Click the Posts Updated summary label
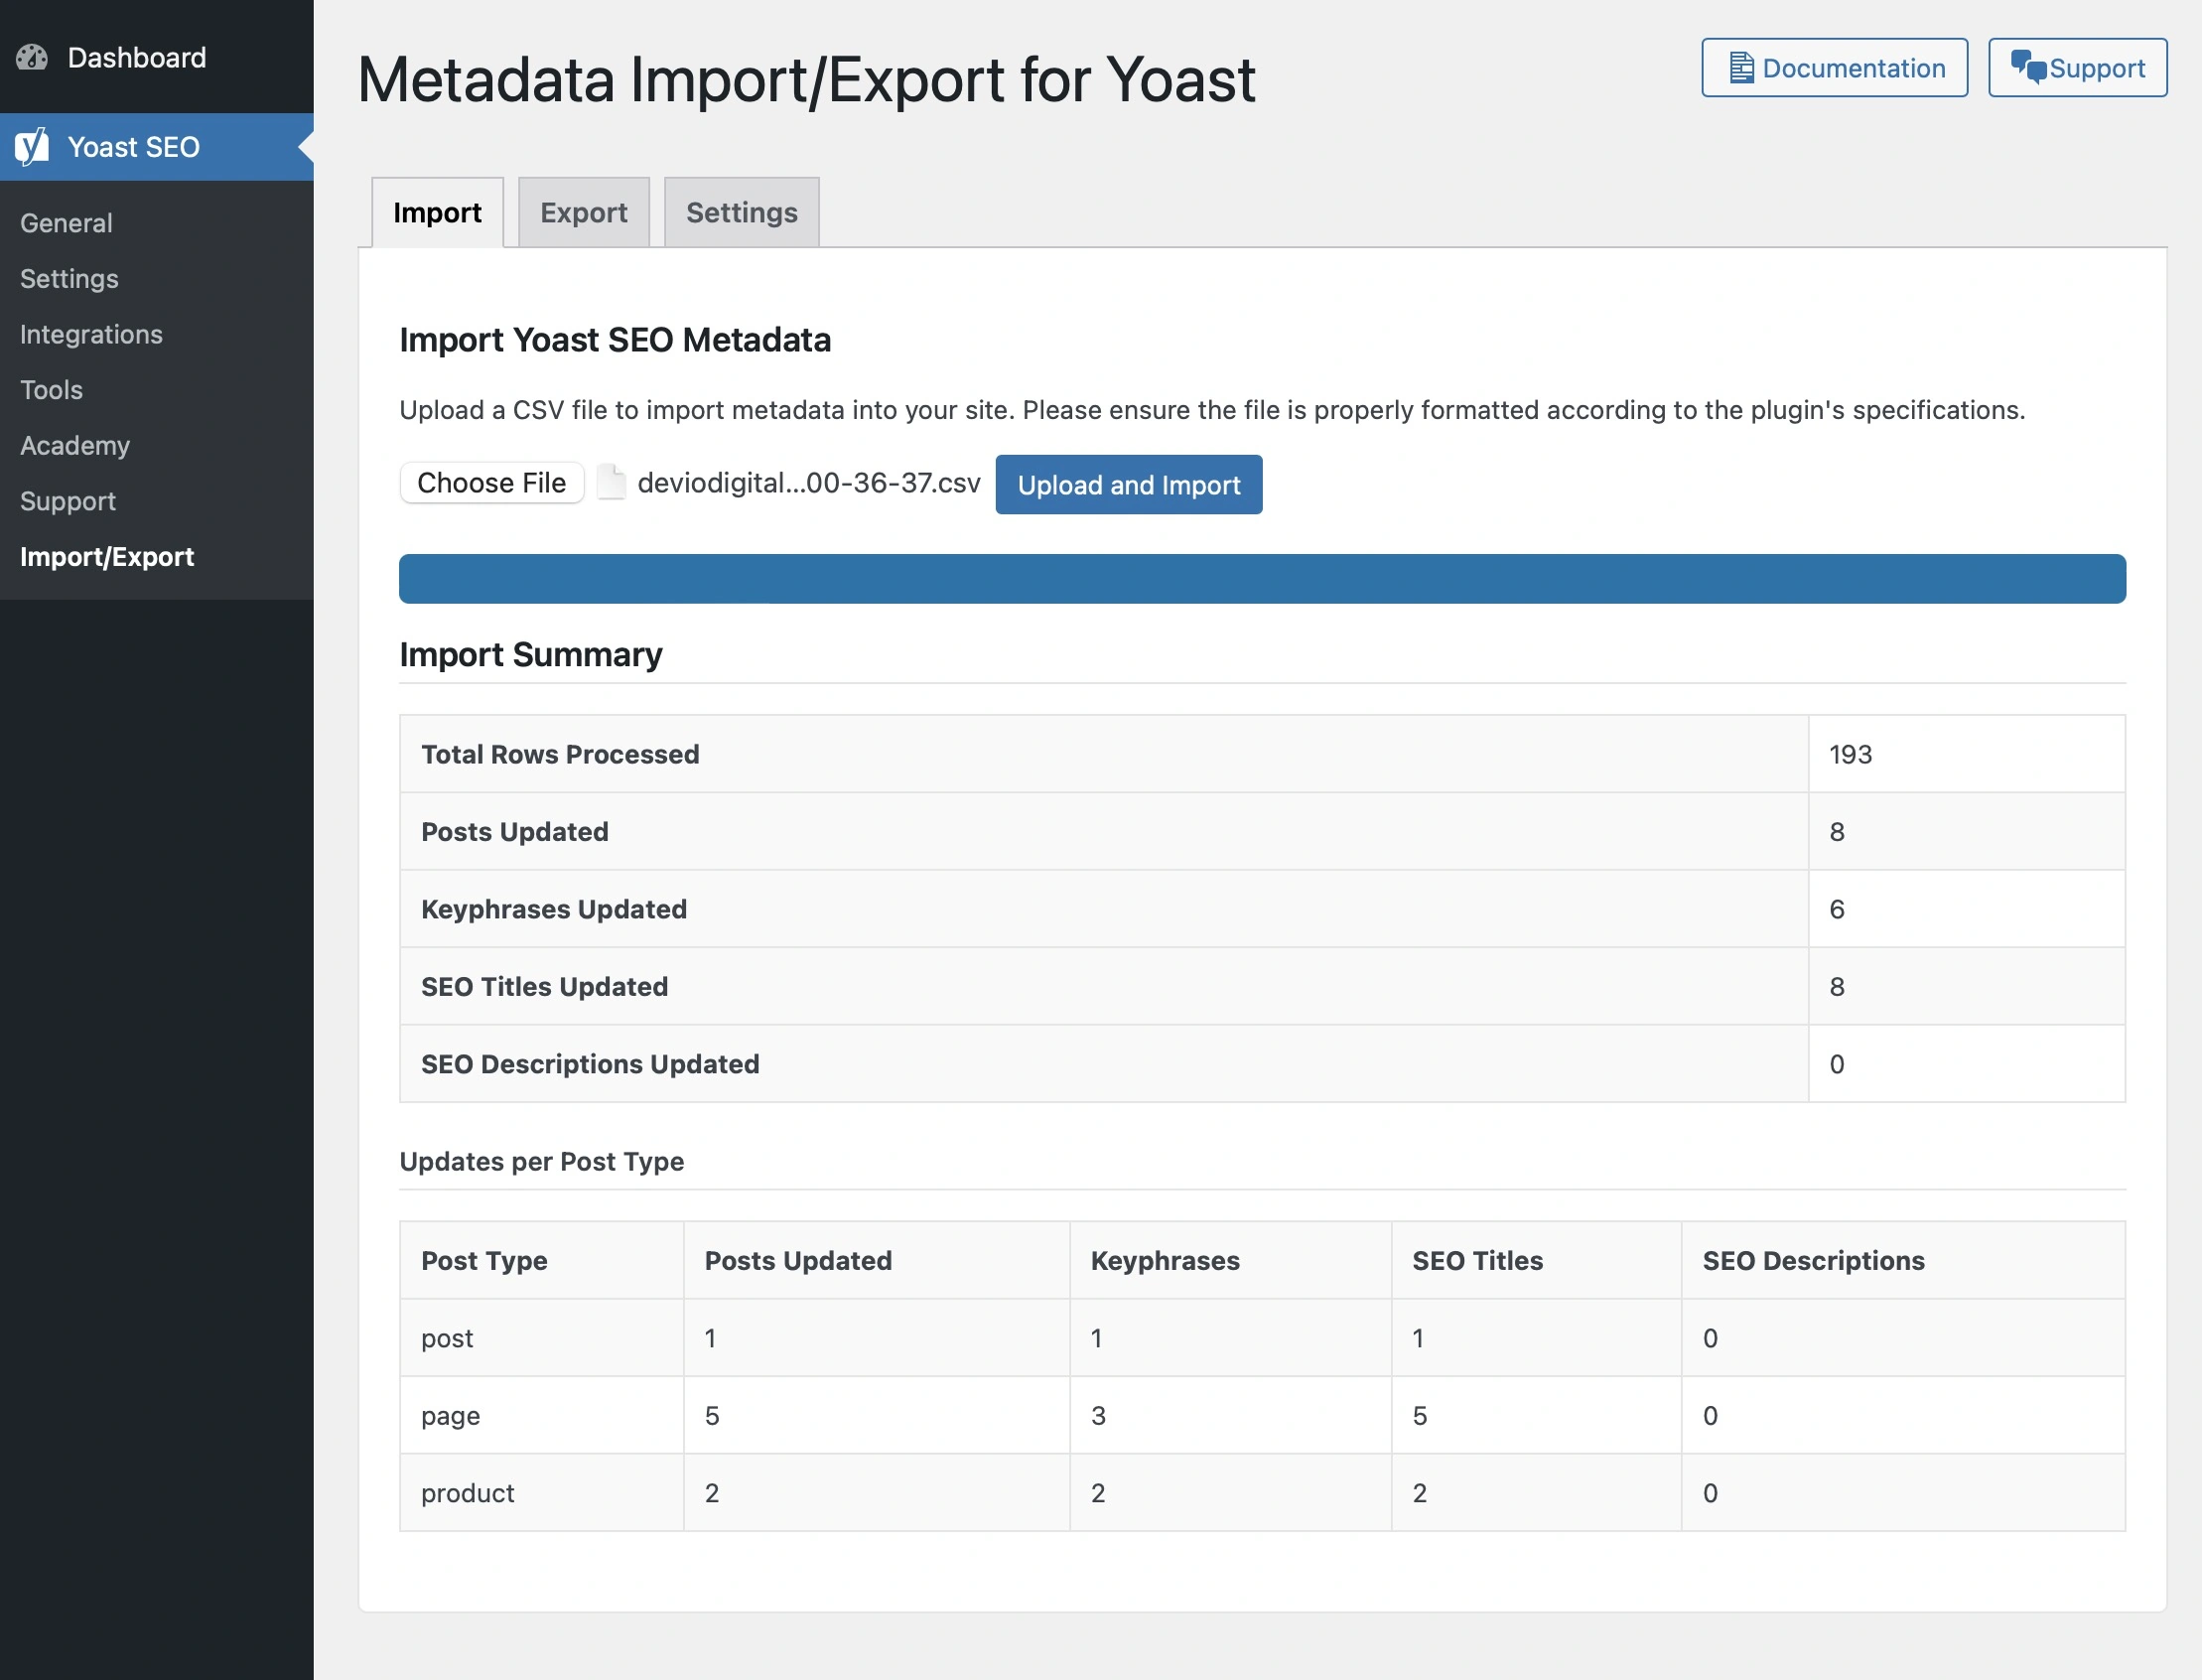Image resolution: width=2202 pixels, height=1680 pixels. [x=514, y=832]
